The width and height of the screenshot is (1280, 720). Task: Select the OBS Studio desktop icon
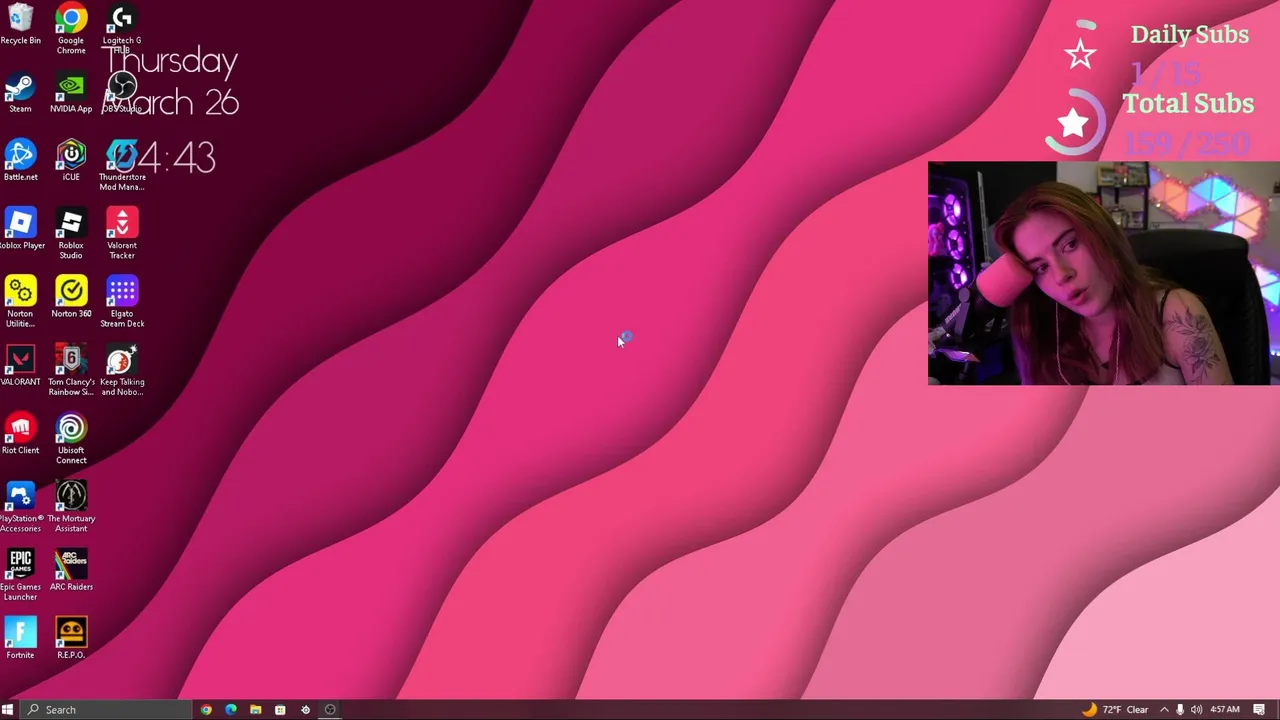click(122, 93)
